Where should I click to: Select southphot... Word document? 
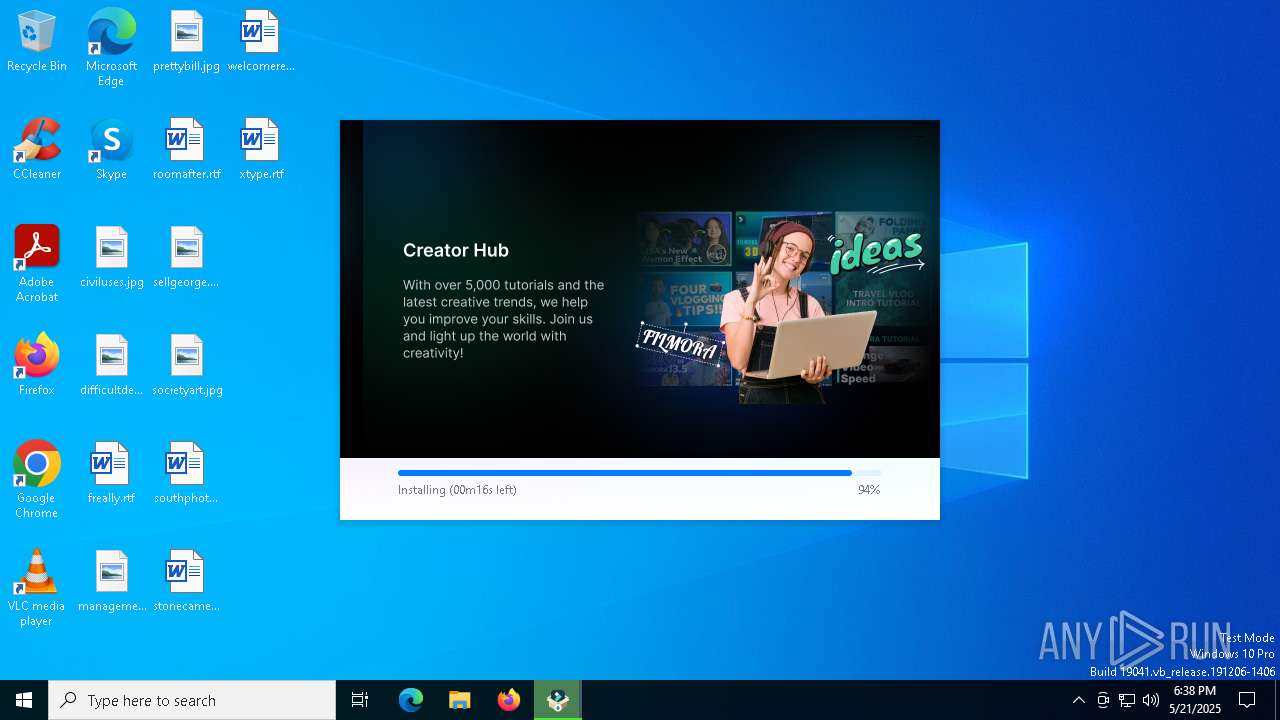tap(186, 474)
